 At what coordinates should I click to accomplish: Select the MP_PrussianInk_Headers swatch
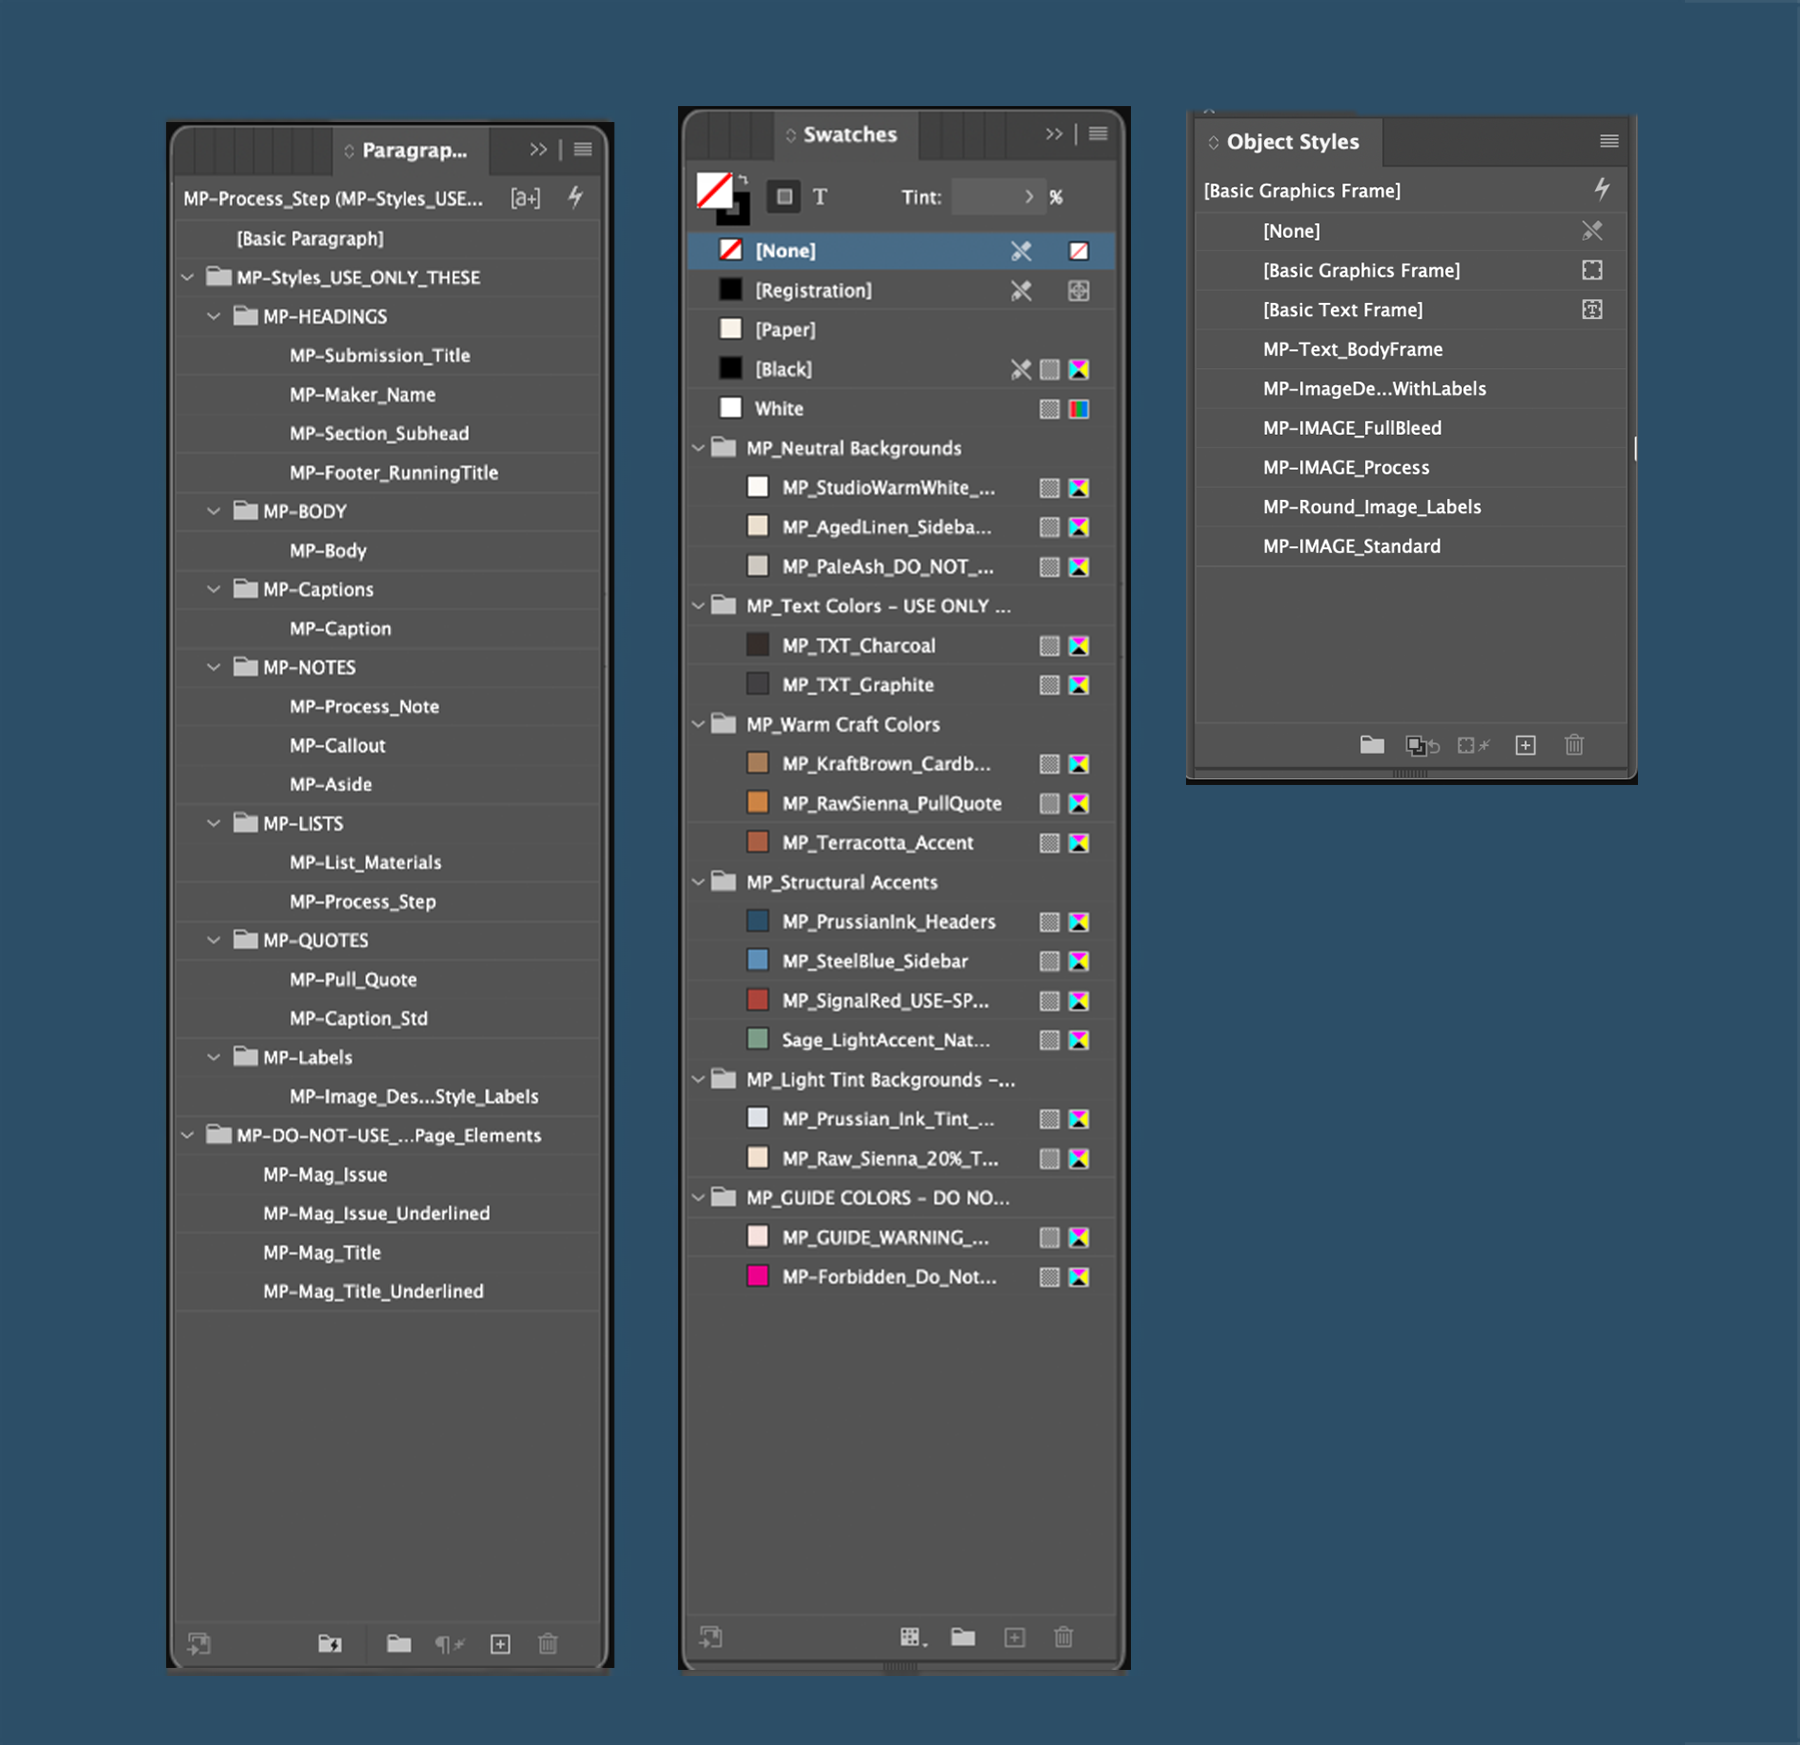pos(901,921)
